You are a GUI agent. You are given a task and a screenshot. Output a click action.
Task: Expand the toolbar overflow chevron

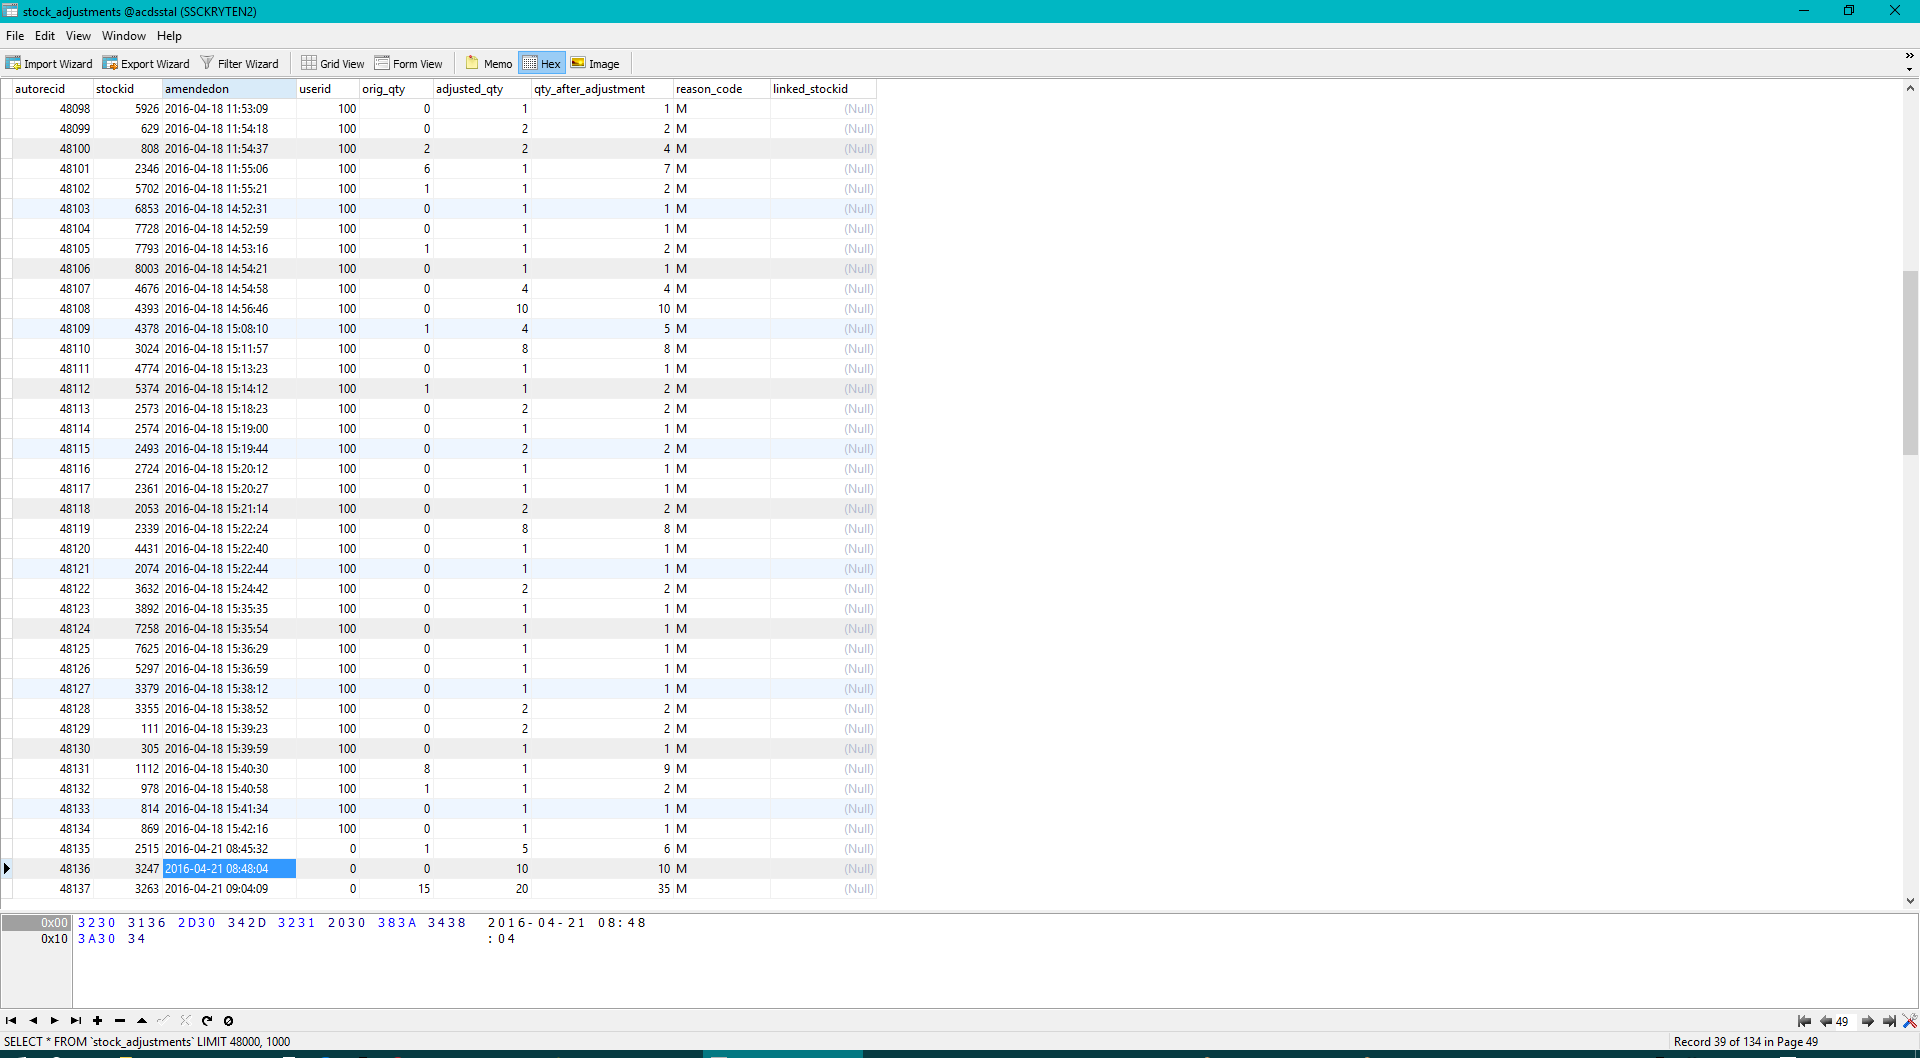[x=1909, y=56]
